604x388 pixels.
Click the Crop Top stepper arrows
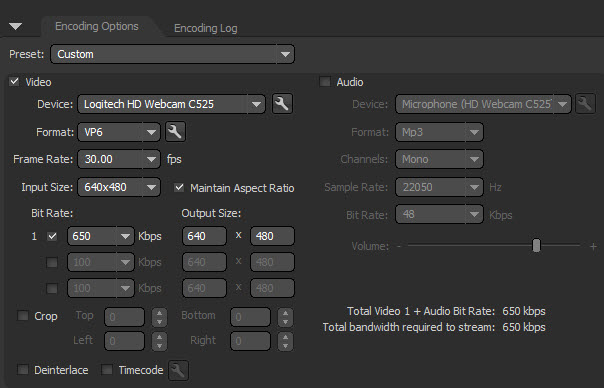pyautogui.click(x=159, y=317)
